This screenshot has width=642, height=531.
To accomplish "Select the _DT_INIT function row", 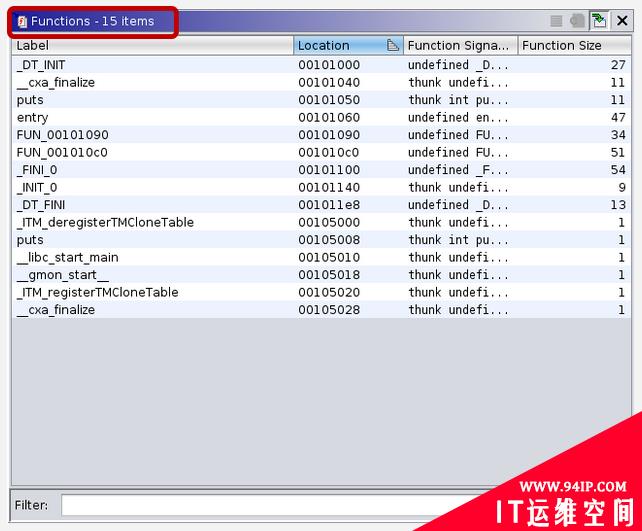I will pos(321,65).
